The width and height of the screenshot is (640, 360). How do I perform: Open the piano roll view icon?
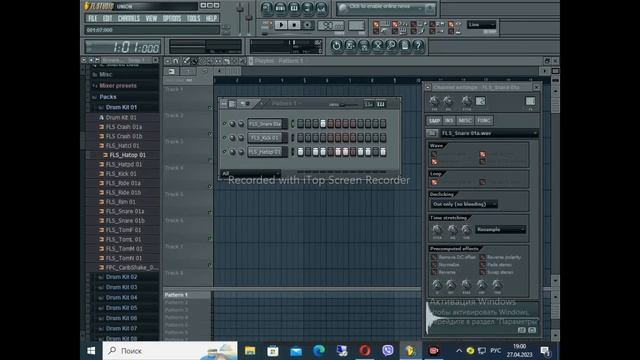point(294,7)
